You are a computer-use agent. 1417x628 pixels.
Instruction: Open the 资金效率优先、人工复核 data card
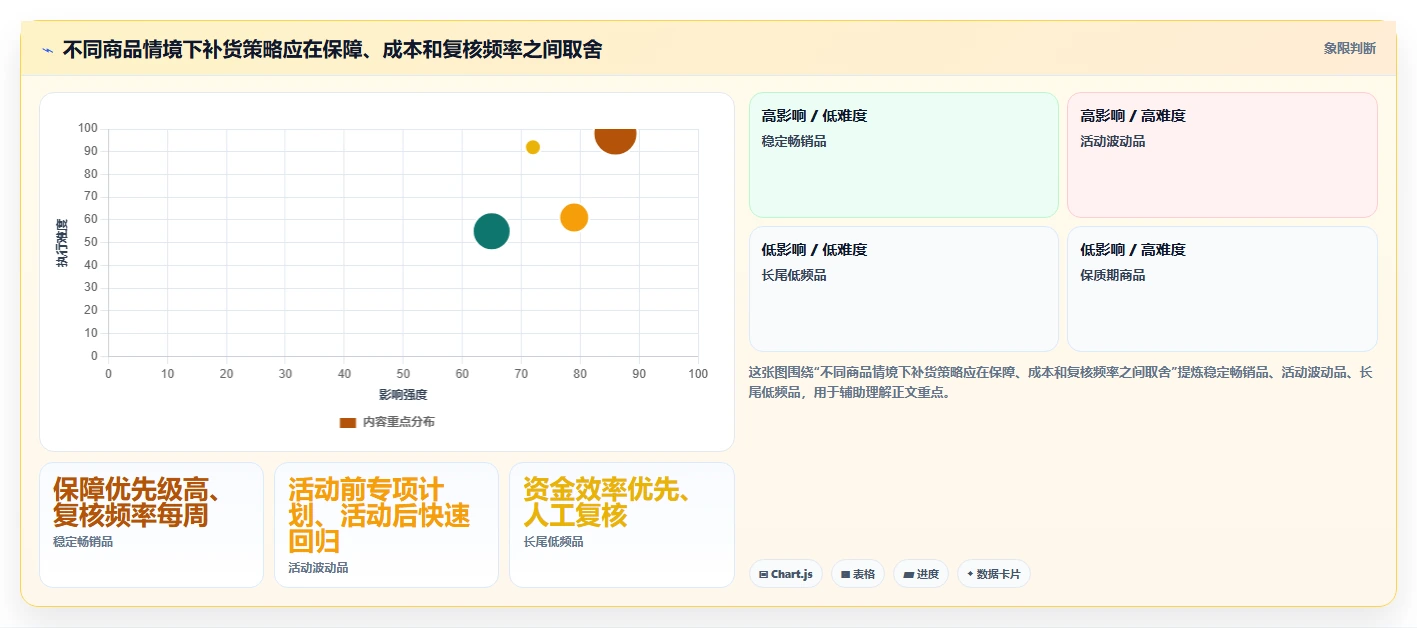pos(621,525)
